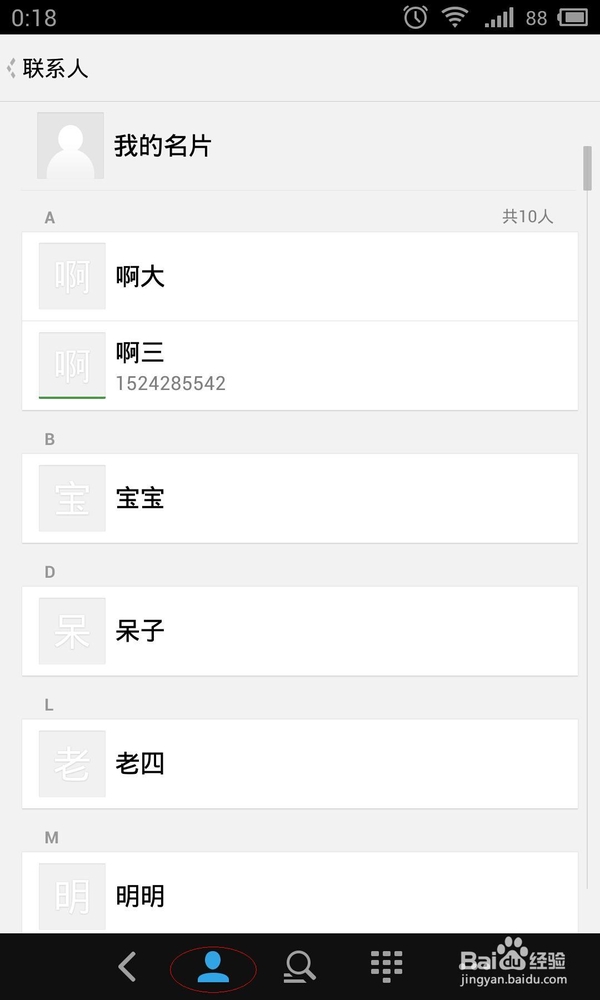Tap my card avatar placeholder
600x1000 pixels.
tap(70, 145)
